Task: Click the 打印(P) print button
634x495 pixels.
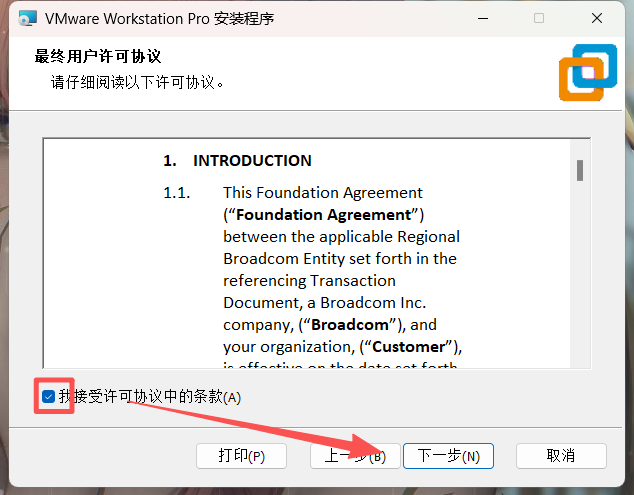Action: click(x=241, y=456)
